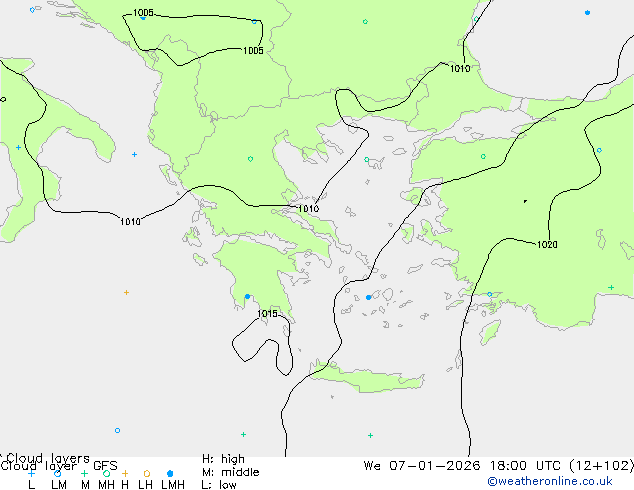The image size is (634, 490).
Task: Click the green plus marker over southern Turkey
Action: (x=611, y=287)
